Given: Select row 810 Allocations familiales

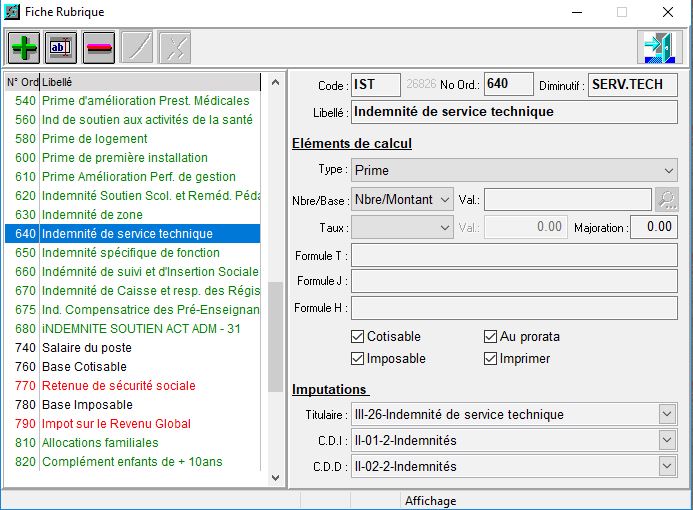Looking at the screenshot, I should point(133,443).
